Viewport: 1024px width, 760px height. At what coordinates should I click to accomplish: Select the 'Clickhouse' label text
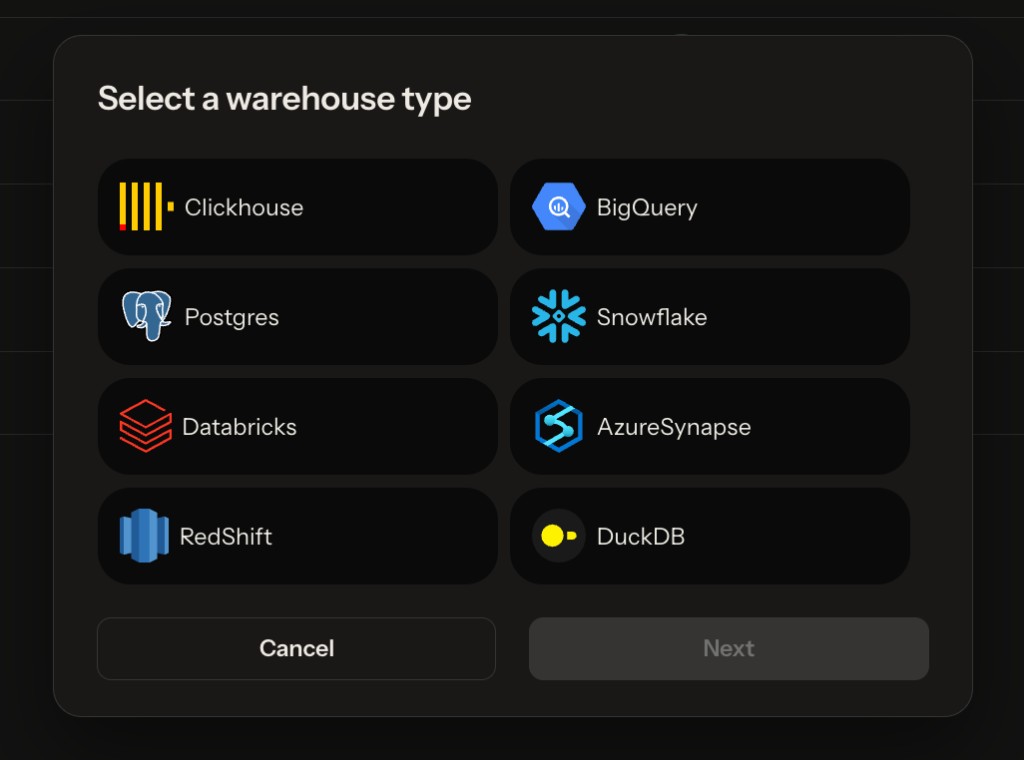244,207
